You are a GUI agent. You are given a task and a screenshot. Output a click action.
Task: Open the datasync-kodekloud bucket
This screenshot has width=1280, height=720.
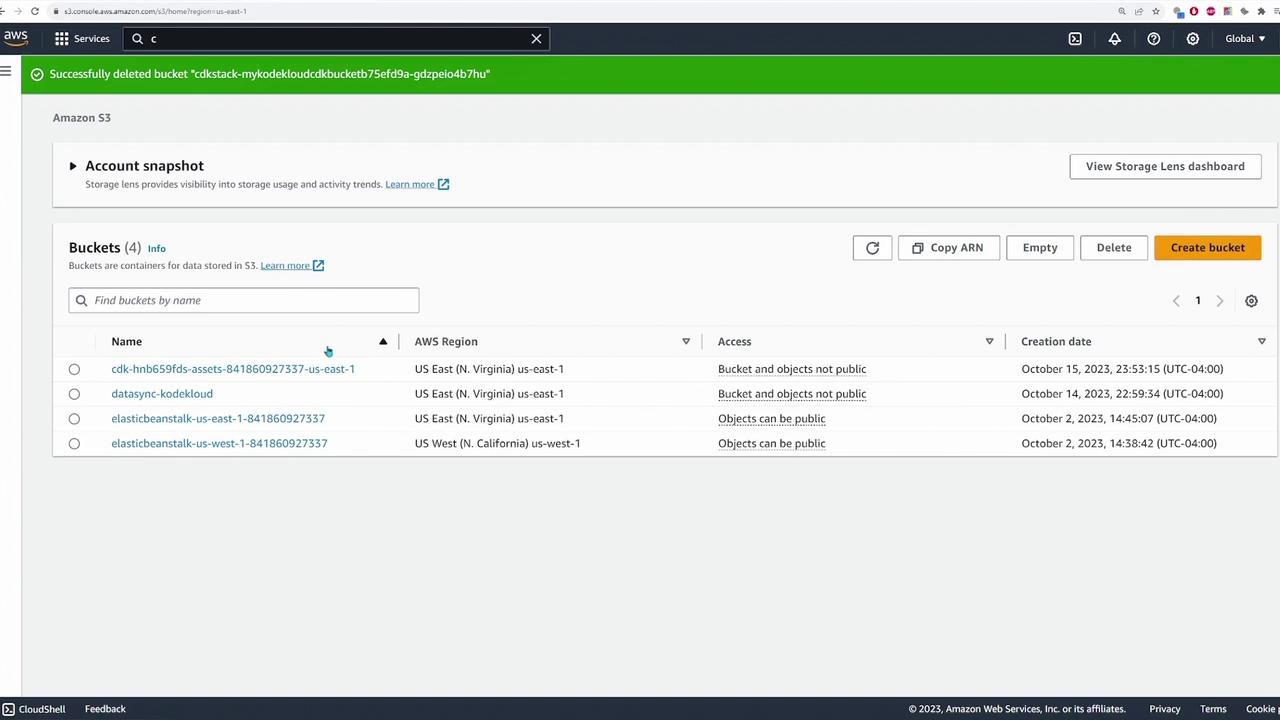[x=162, y=394]
